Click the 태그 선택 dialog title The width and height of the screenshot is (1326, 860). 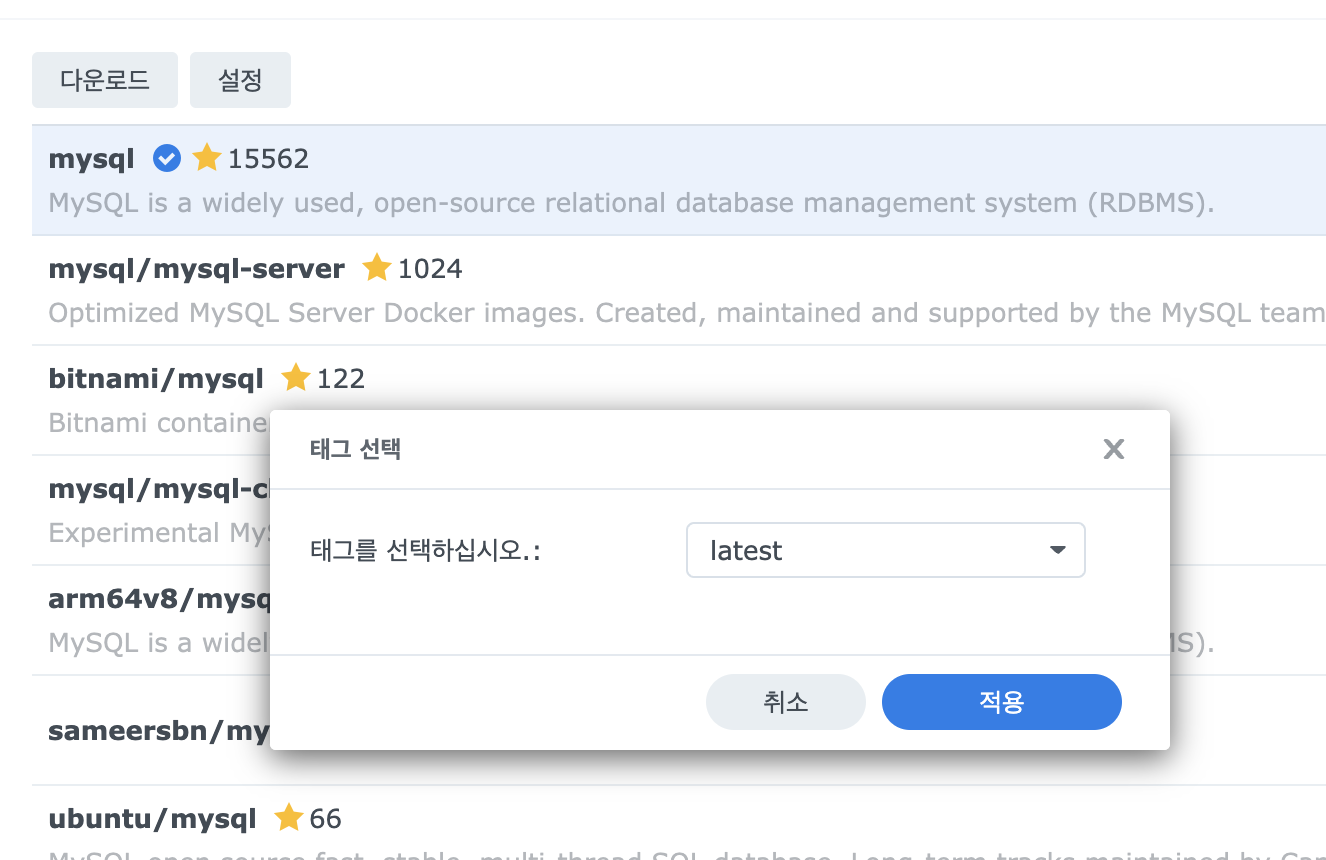pos(355,449)
